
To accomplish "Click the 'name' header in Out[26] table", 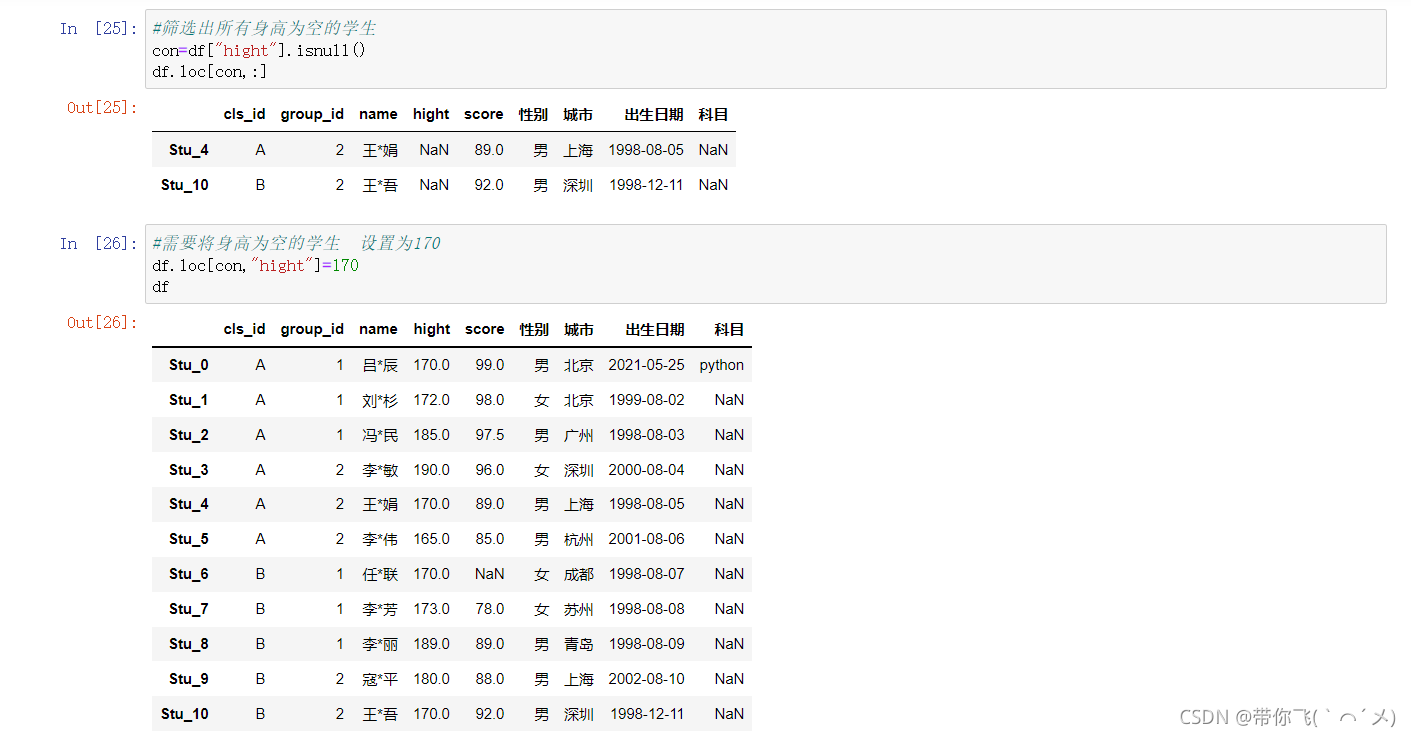I will 379,330.
